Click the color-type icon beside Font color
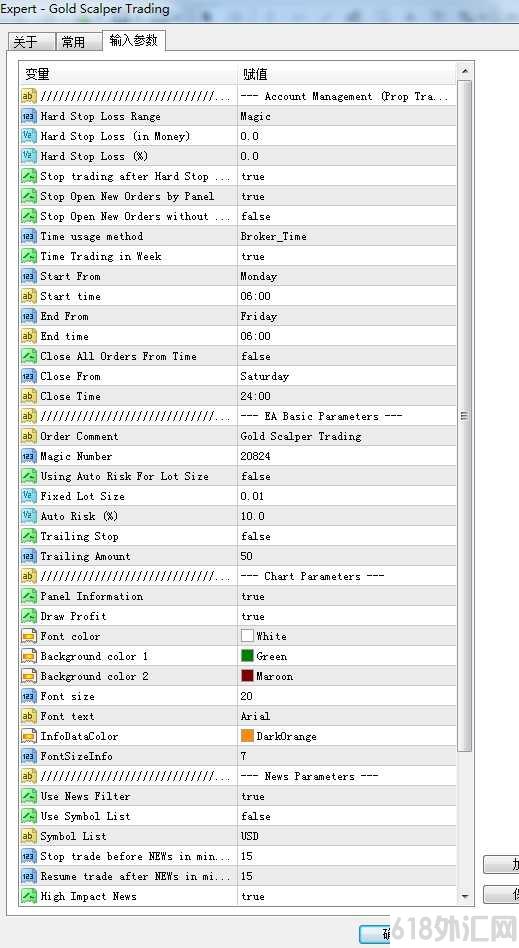The width and height of the screenshot is (519, 948). coord(28,636)
